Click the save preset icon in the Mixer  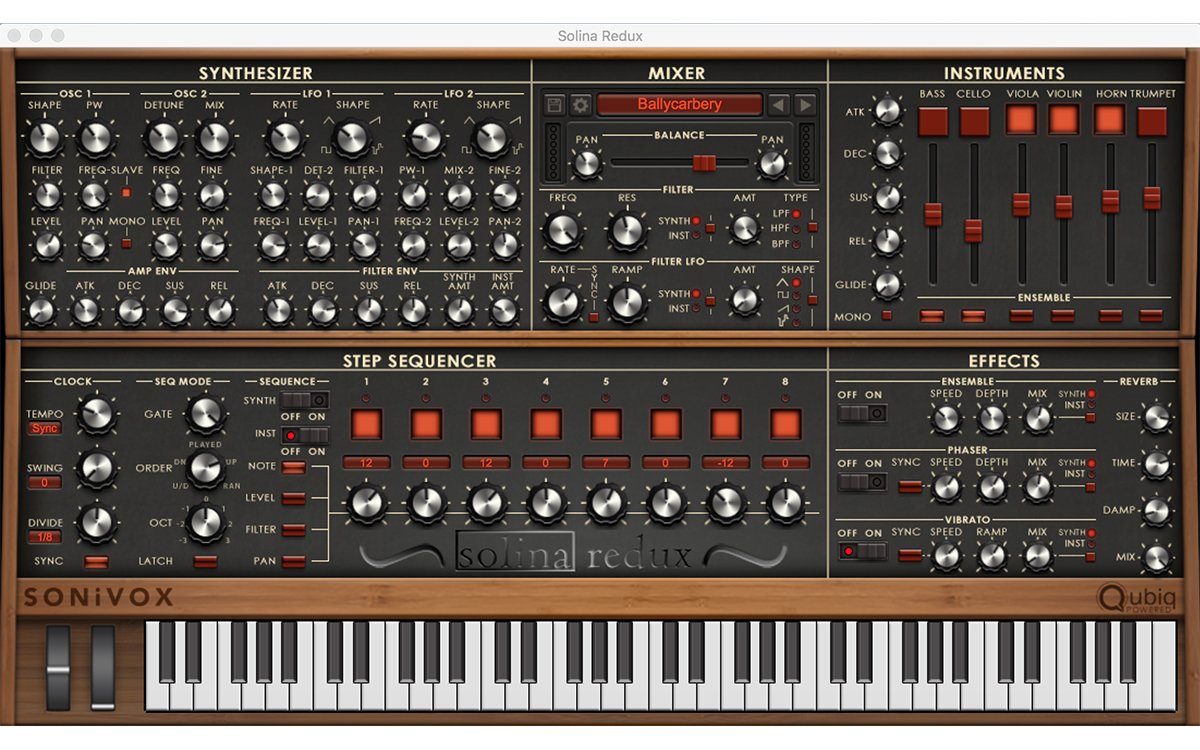pyautogui.click(x=554, y=105)
